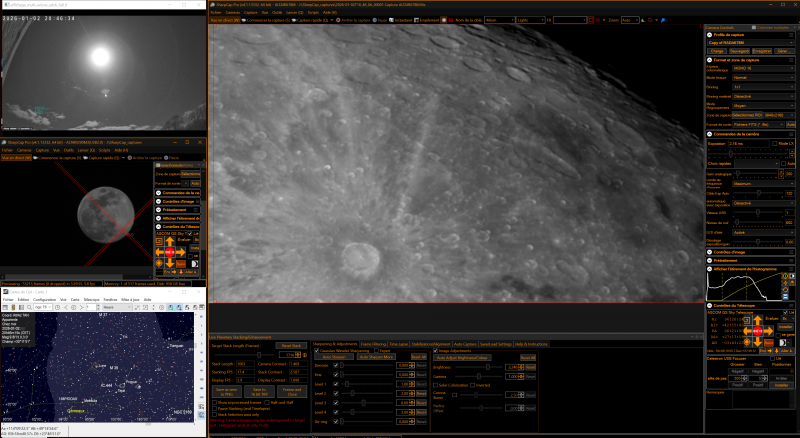Open the Espace colorimétrique MONO16 dropdown
This screenshot has height=438, width=800.
[x=763, y=68]
